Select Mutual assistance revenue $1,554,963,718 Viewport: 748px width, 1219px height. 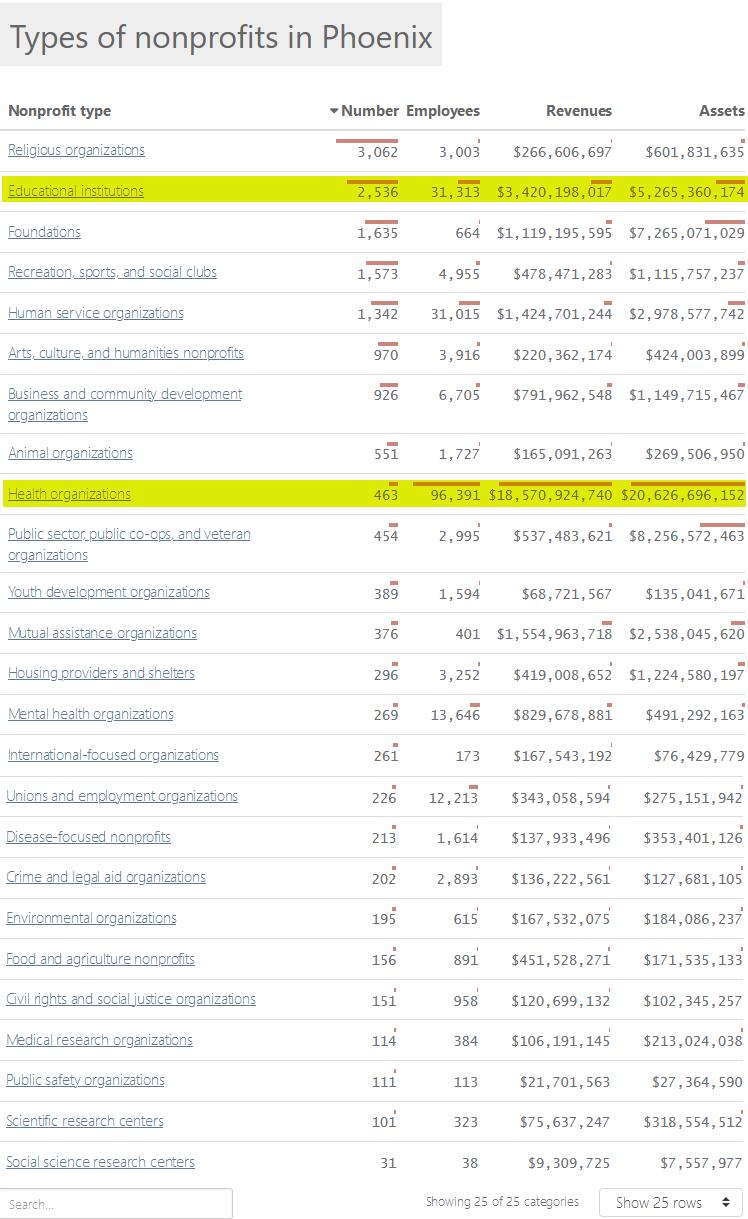click(554, 634)
